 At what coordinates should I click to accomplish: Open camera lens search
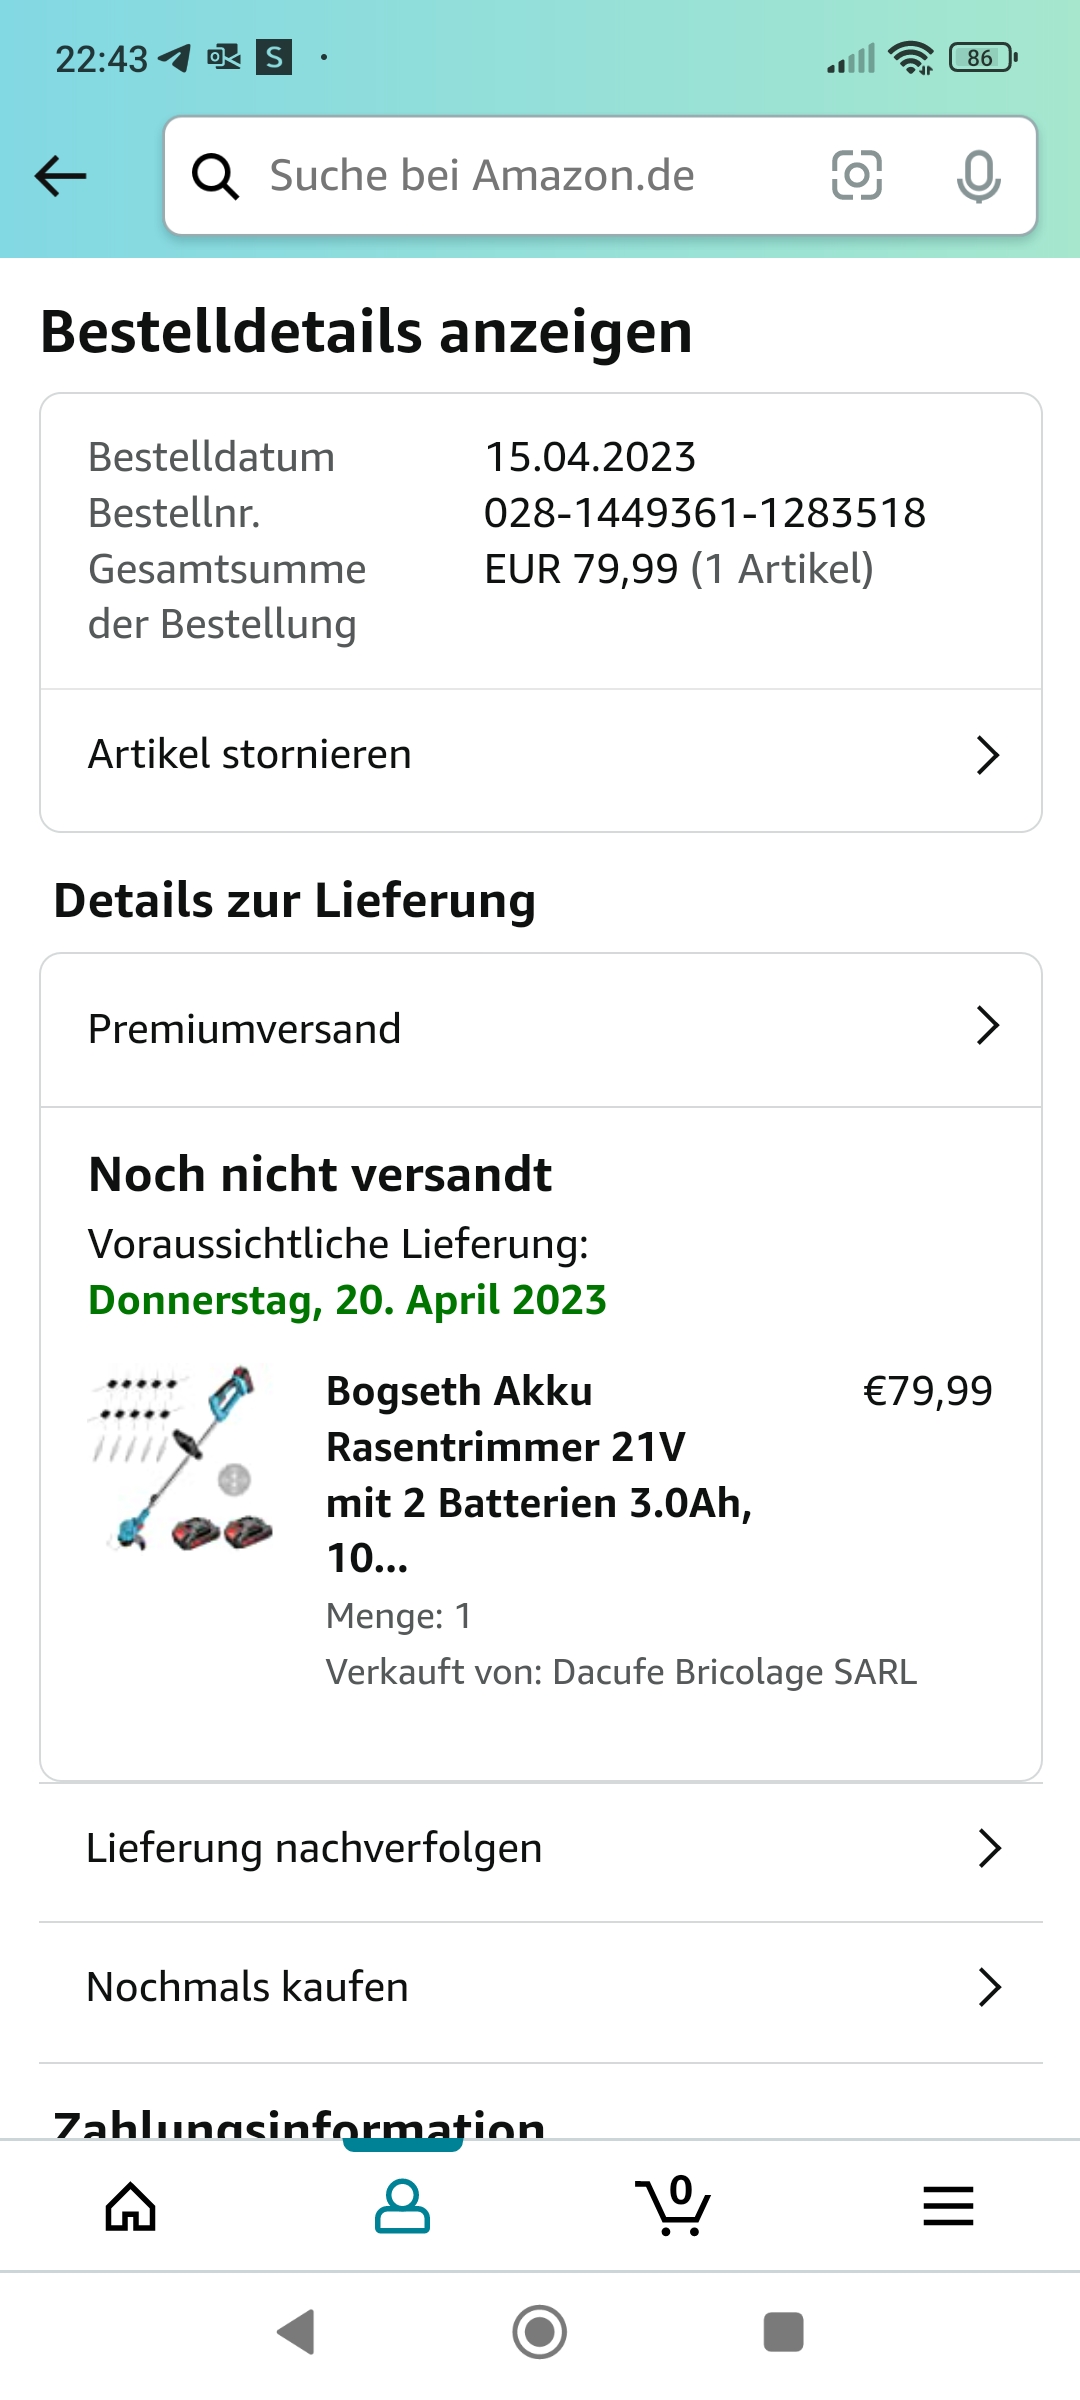pyautogui.click(x=857, y=176)
